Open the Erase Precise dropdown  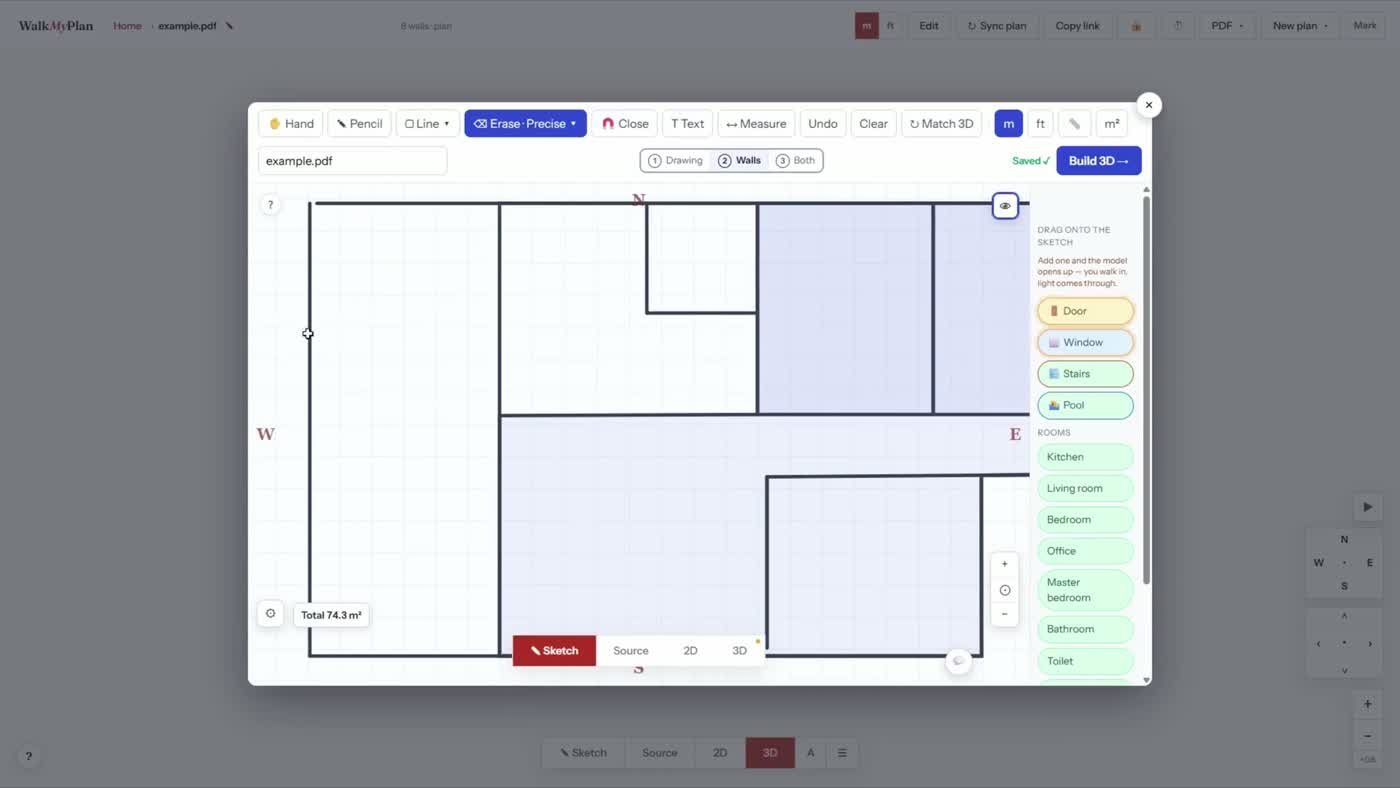(525, 124)
